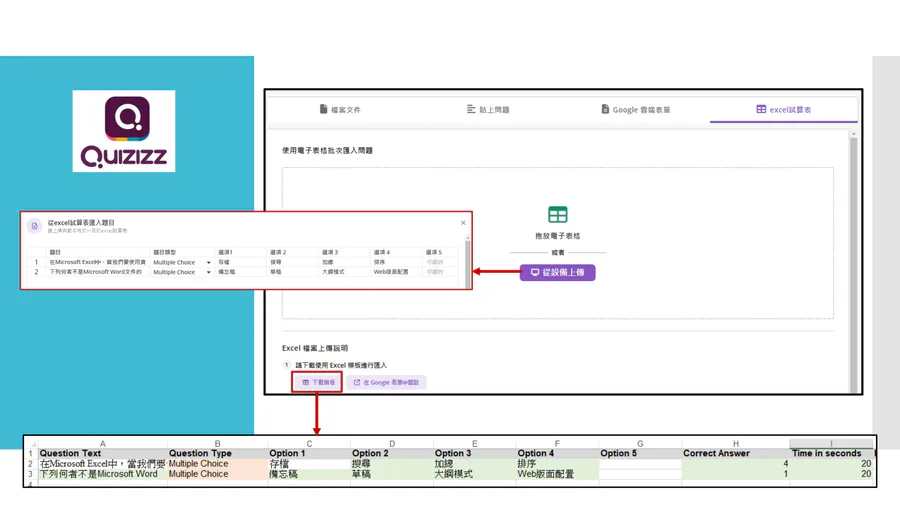Click the table icon on excel試算表 tab

[x=761, y=109]
